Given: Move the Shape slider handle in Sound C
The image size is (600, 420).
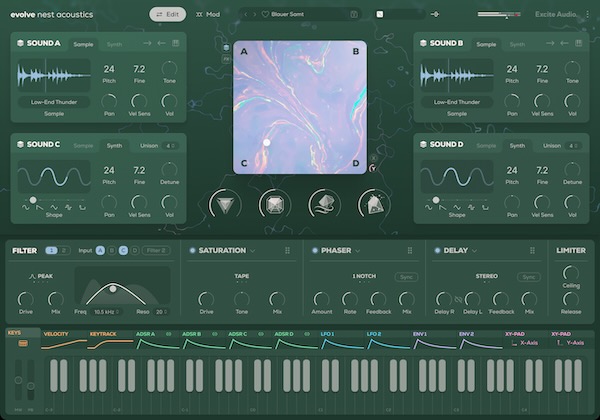Looking at the screenshot, I should 33,200.
